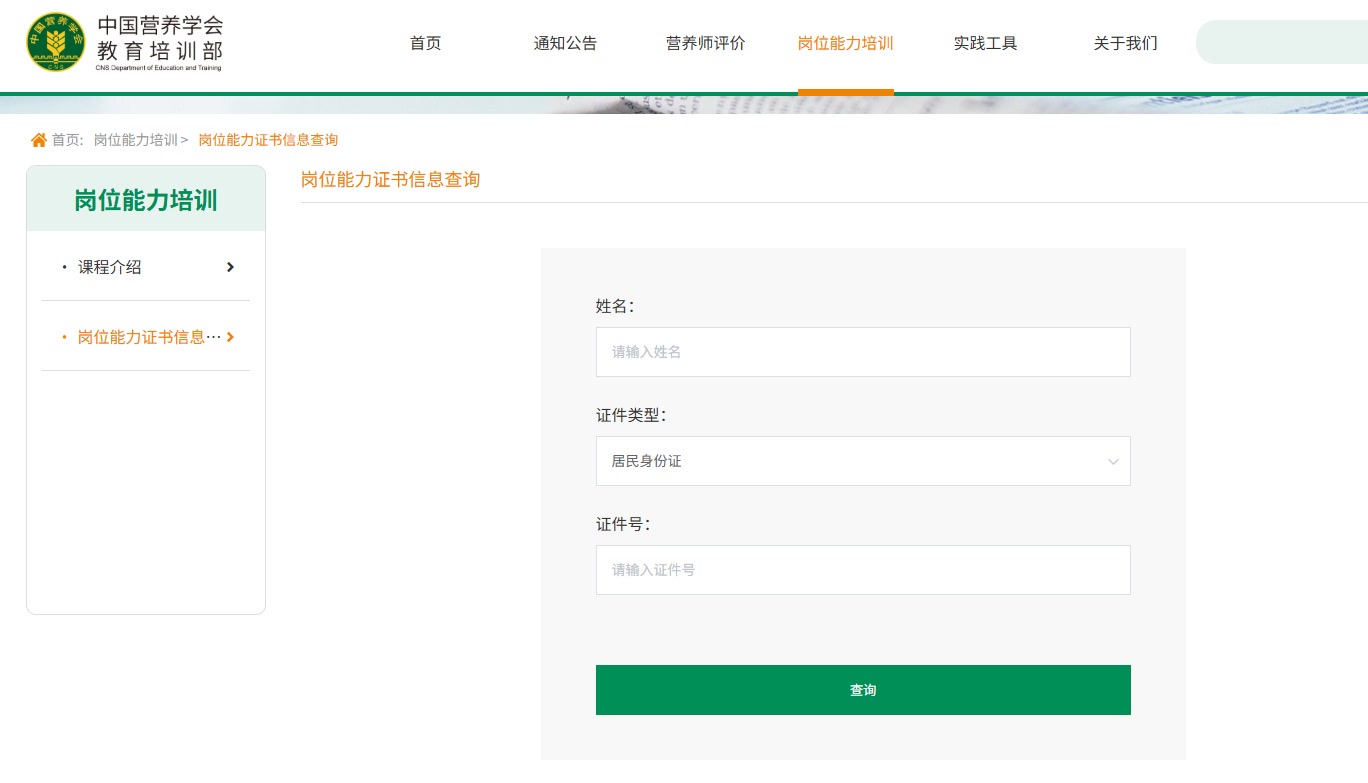Viewport: 1368px width, 783px height.
Task: Open 课程介绍 in the sidebar
Action: click(x=110, y=267)
